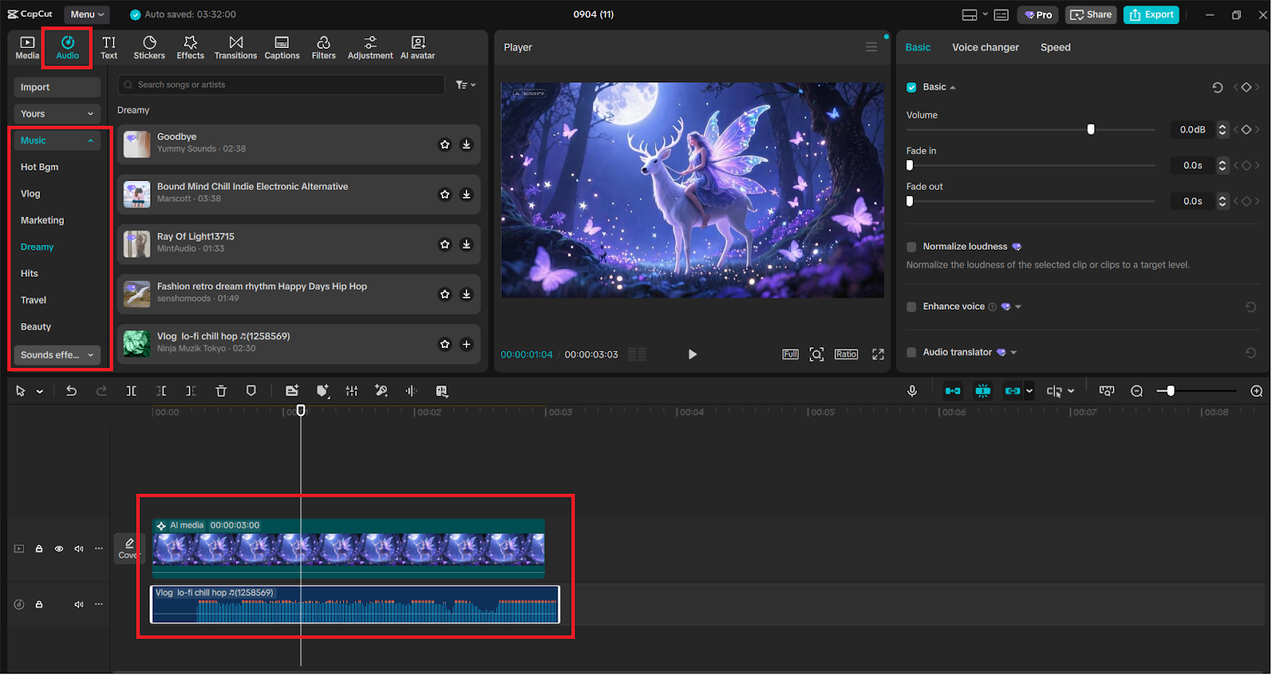Image resolution: width=1280 pixels, height=676 pixels.
Task: Enter fullscreen preview
Action: tap(878, 354)
